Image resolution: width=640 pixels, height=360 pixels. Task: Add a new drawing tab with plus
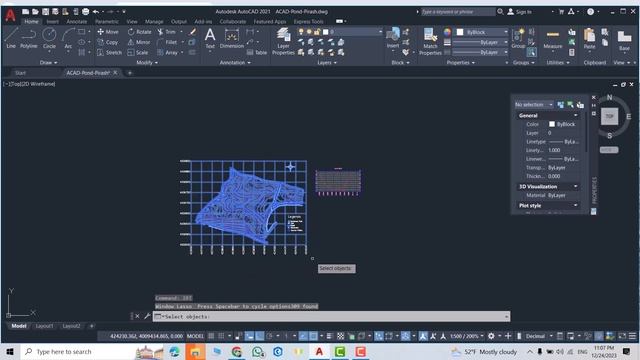(130, 73)
